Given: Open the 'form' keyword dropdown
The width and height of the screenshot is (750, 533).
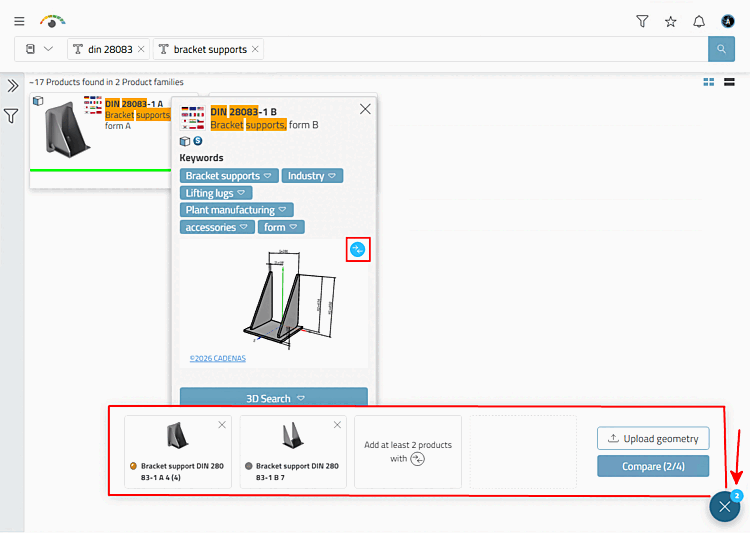Looking at the screenshot, I should pos(281,227).
